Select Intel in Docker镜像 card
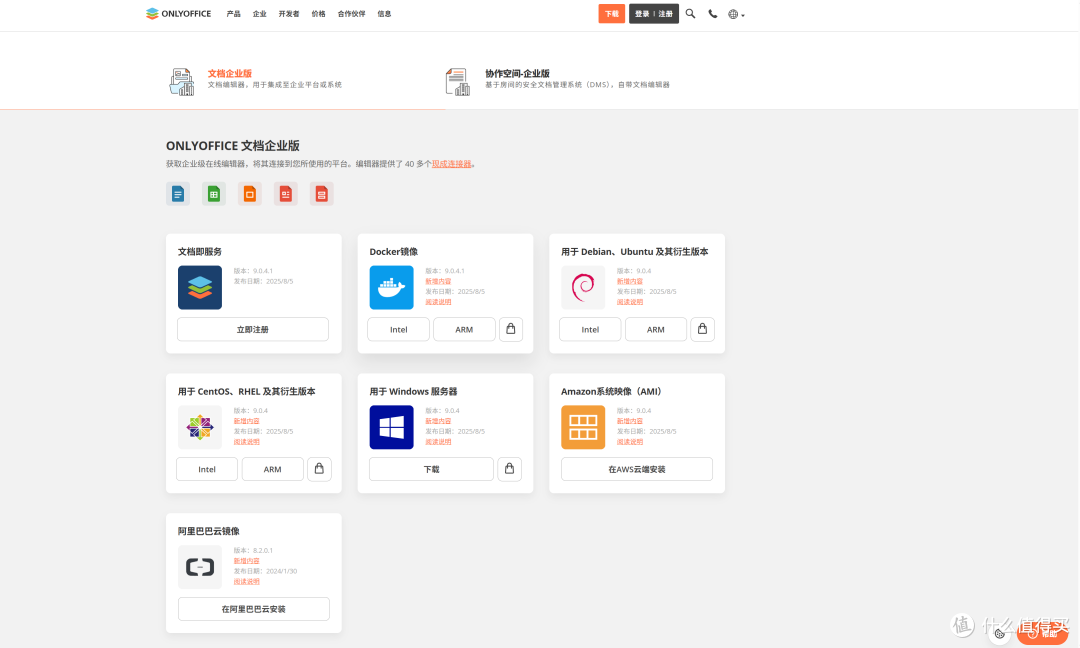 click(x=399, y=329)
